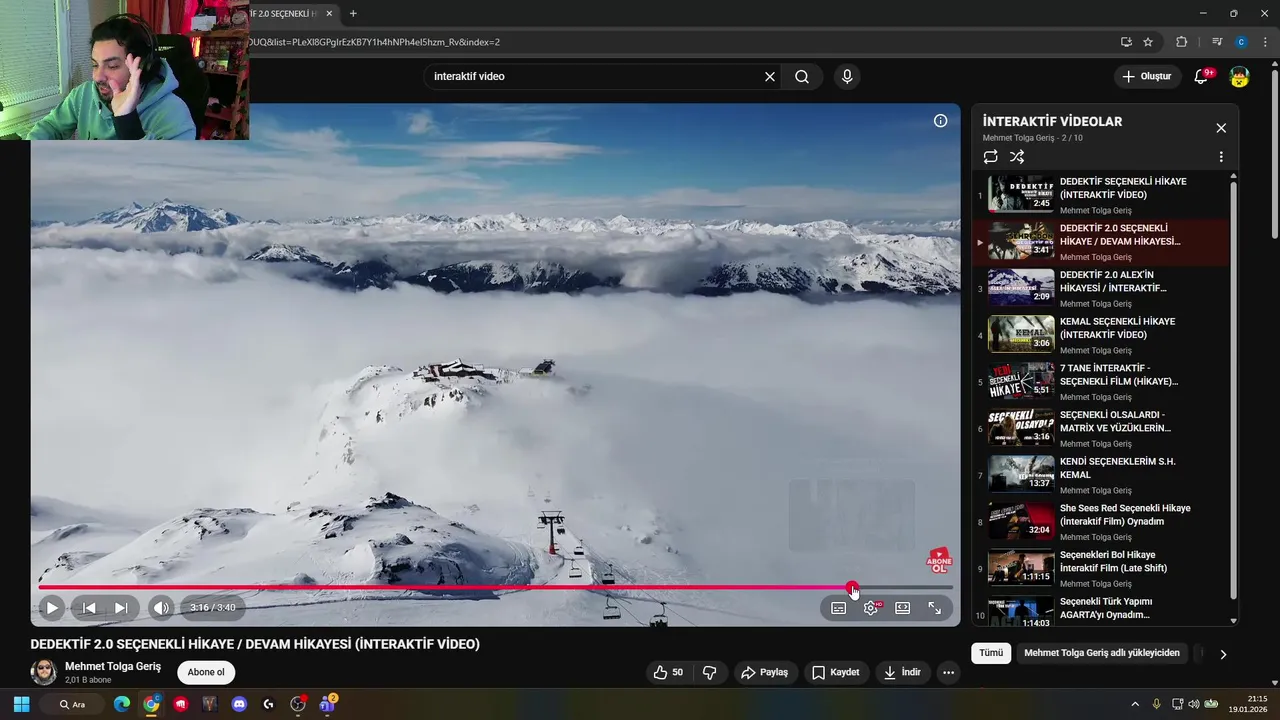Screen dimensions: 1280x720
Task: Like the video (50 likes)
Action: pos(669,672)
